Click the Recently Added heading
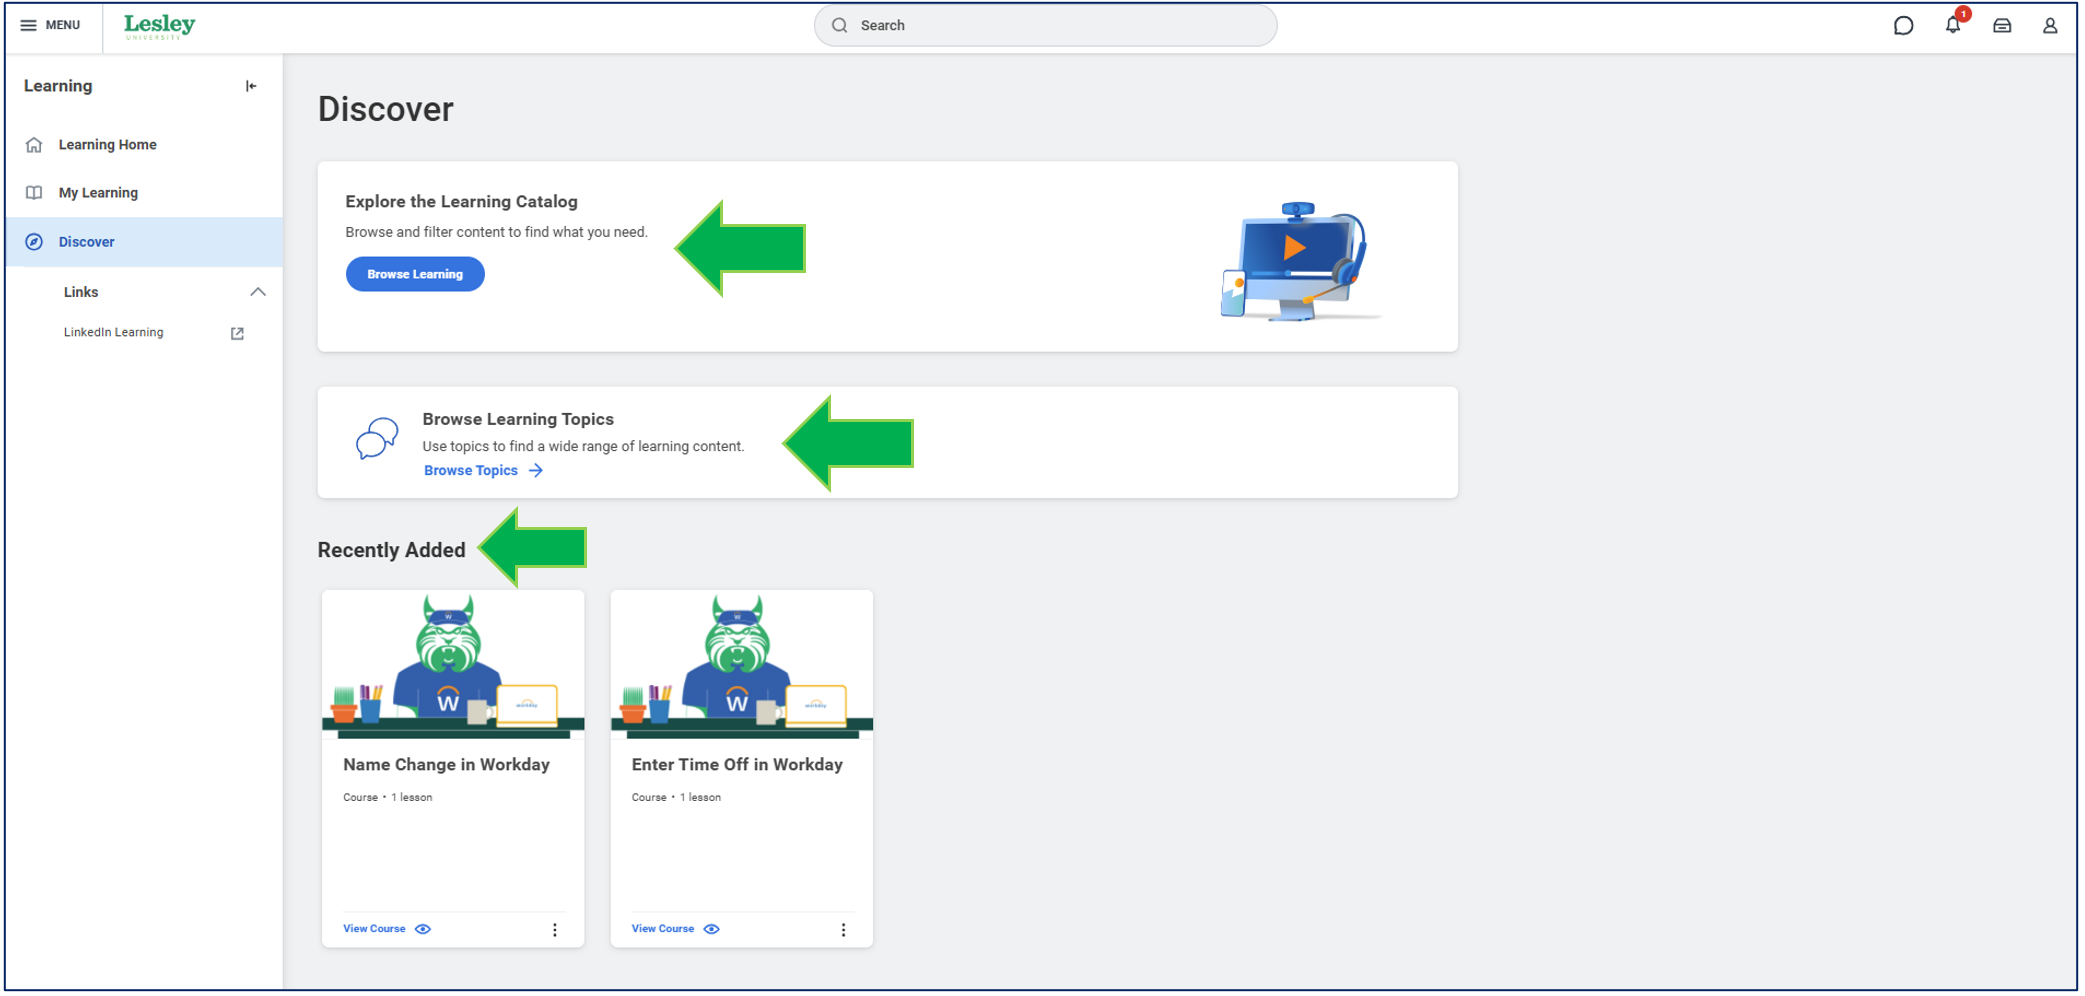2085x996 pixels. [x=392, y=550]
